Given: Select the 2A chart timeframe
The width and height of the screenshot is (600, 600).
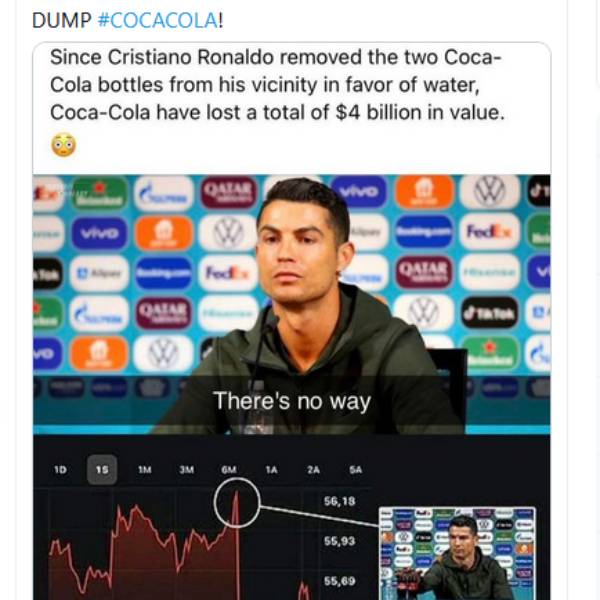Looking at the screenshot, I should [313, 469].
